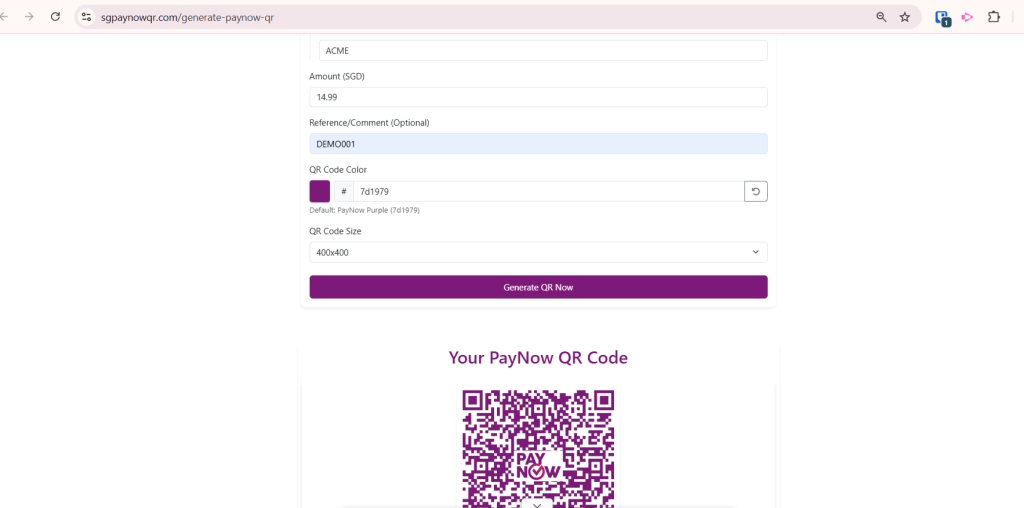Click the Amount (SGD) input field
This screenshot has height=508, width=1024.
coord(538,97)
